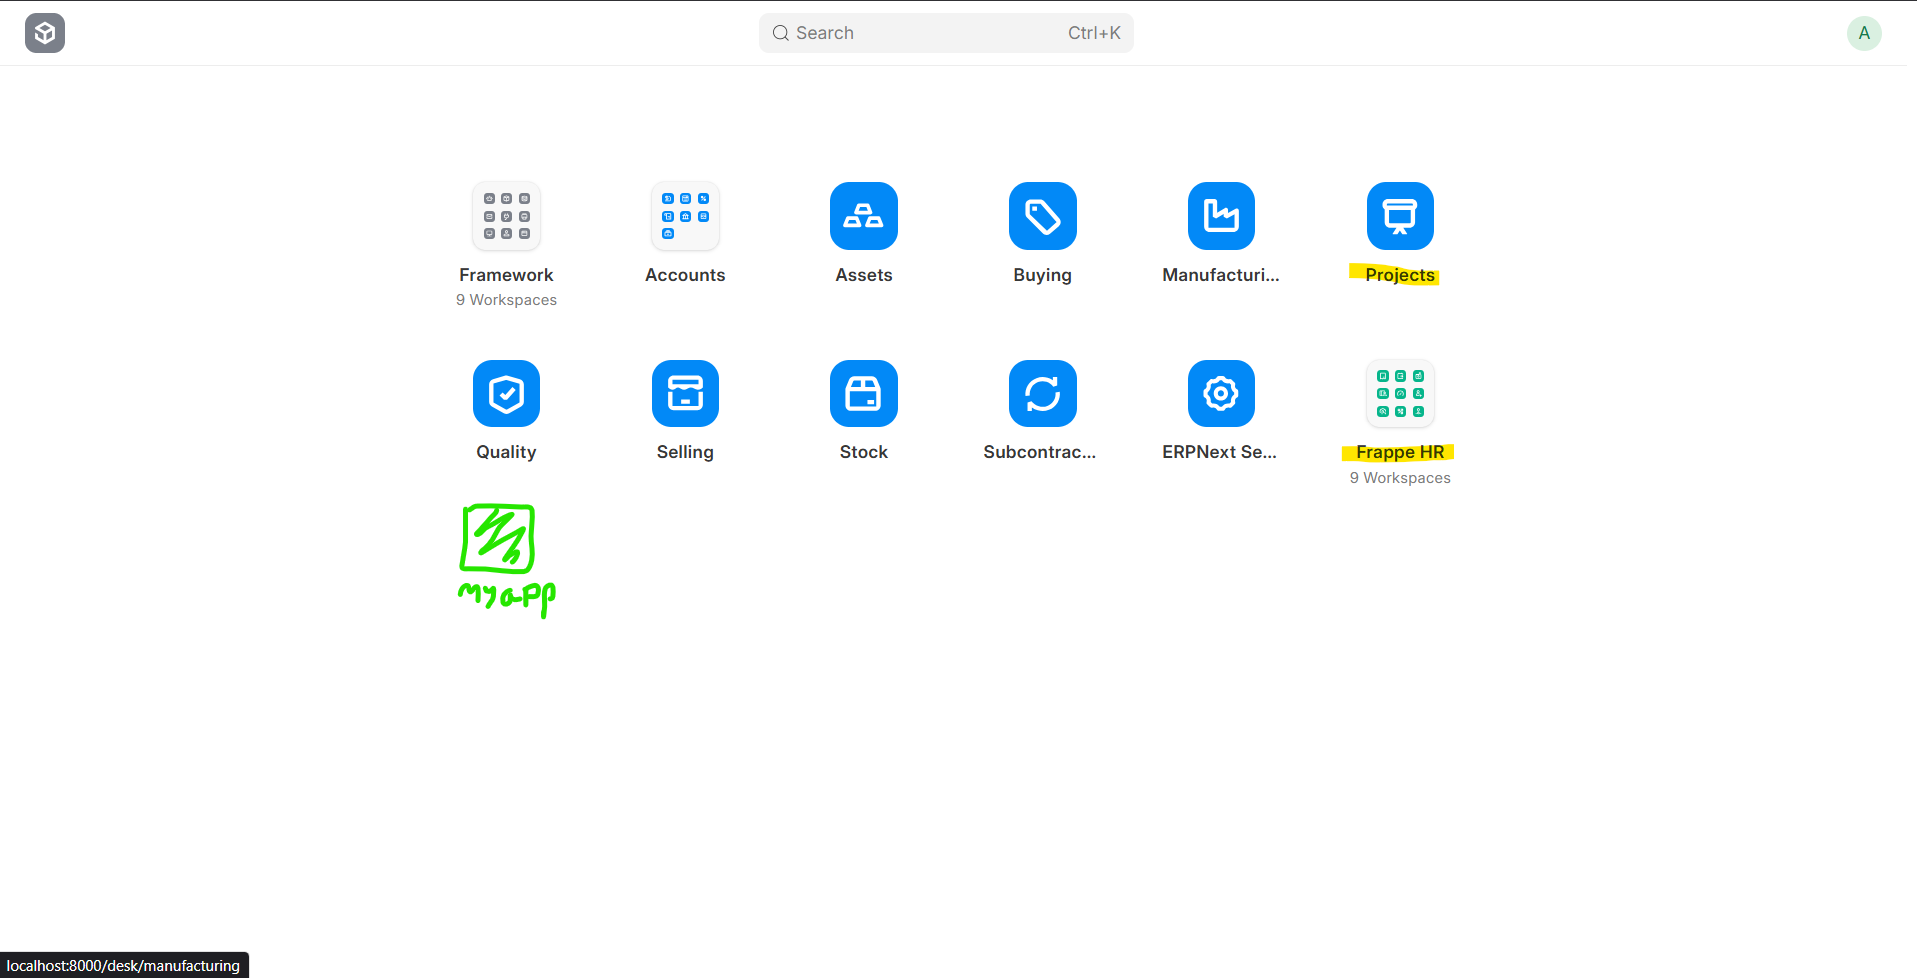Open the user avatar menu

pyautogui.click(x=1863, y=33)
